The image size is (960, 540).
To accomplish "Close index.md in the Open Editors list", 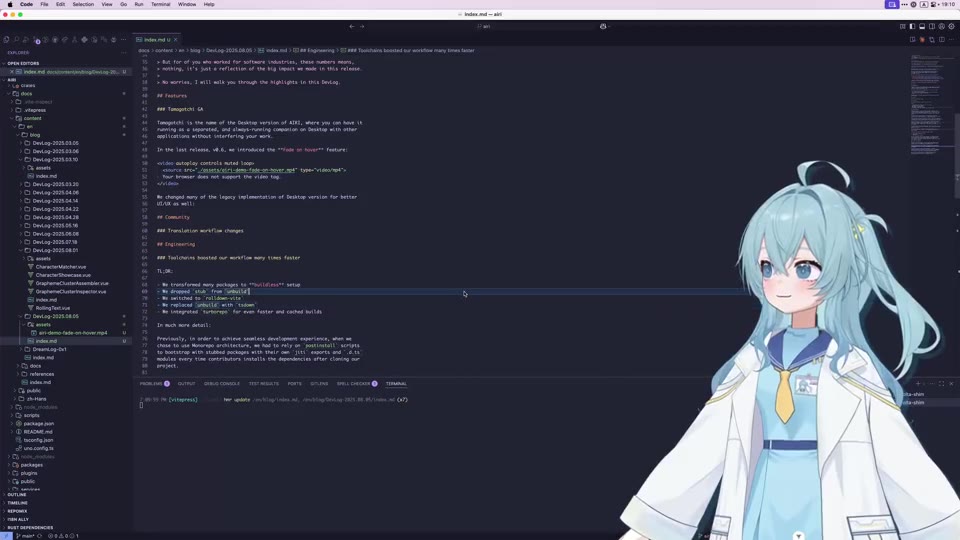I will pos(12,72).
